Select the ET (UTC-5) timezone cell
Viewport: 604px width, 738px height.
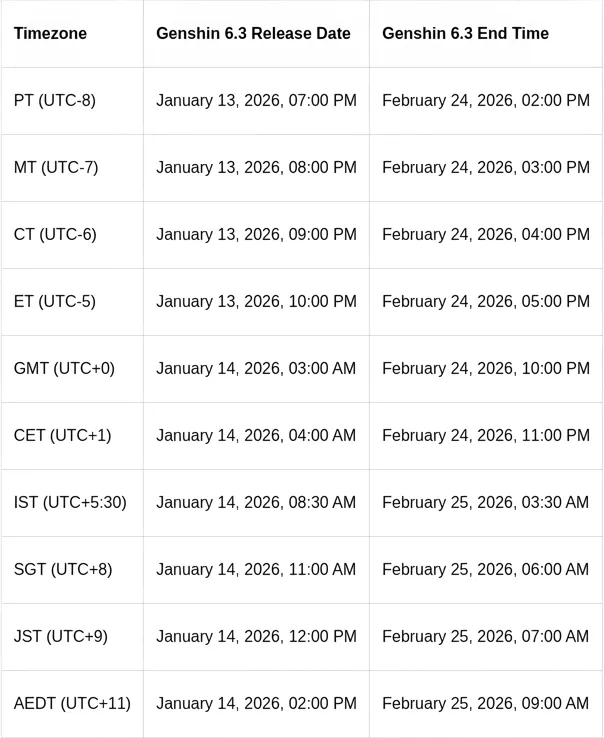pos(55,302)
